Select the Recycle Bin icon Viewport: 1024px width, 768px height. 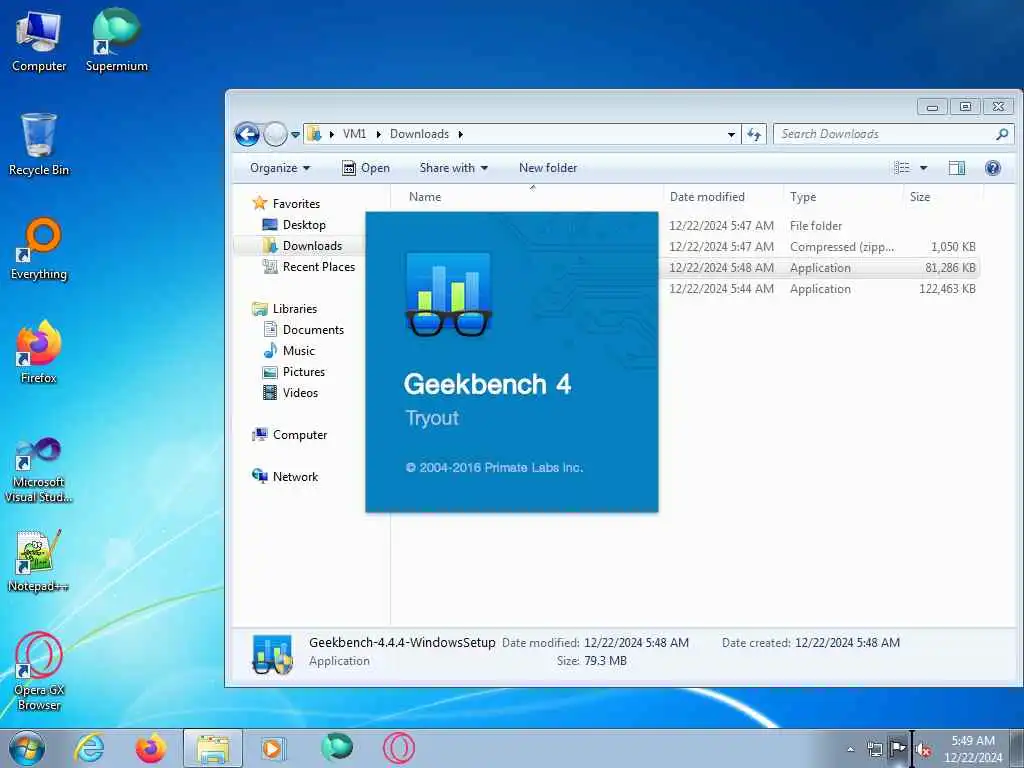(39, 145)
